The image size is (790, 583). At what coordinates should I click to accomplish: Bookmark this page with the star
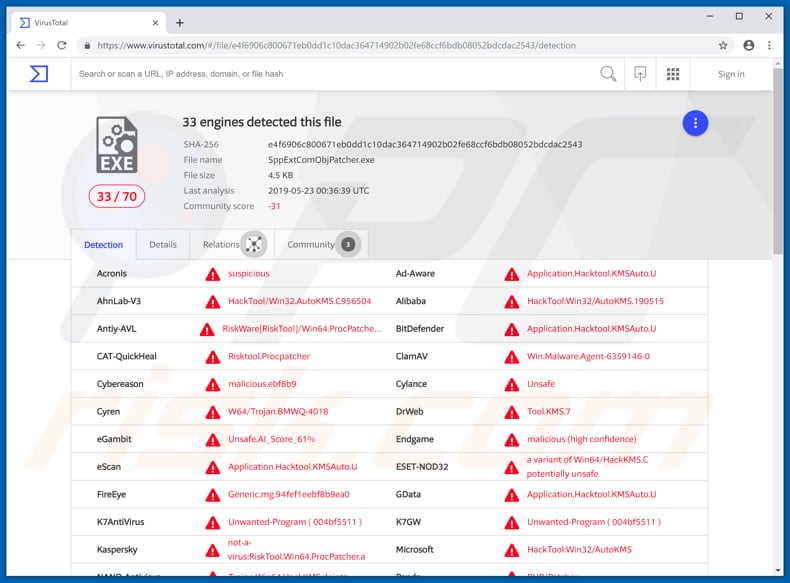tap(723, 45)
